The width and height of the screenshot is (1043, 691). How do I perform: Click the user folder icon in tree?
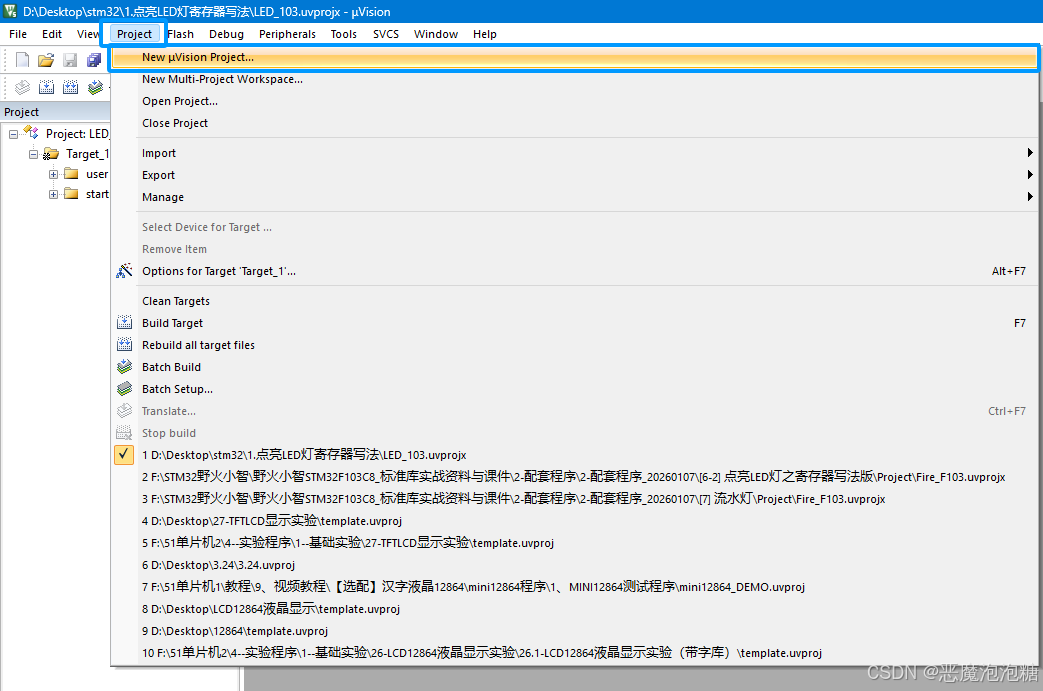(71, 174)
